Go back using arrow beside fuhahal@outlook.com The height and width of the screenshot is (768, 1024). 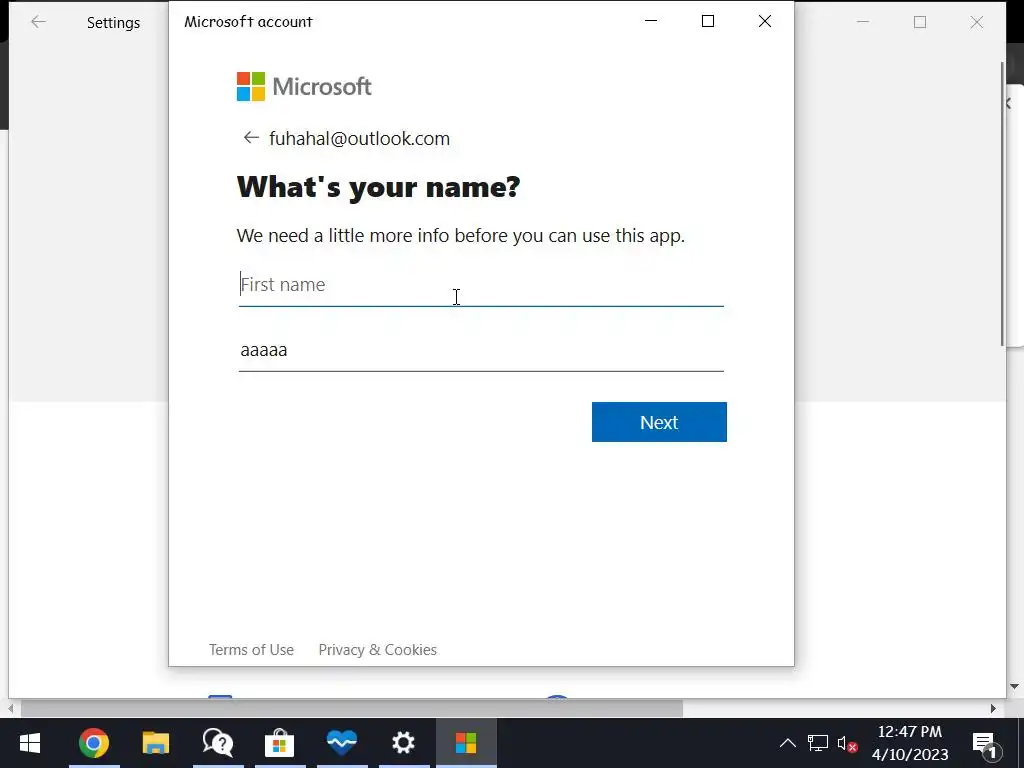(x=251, y=138)
